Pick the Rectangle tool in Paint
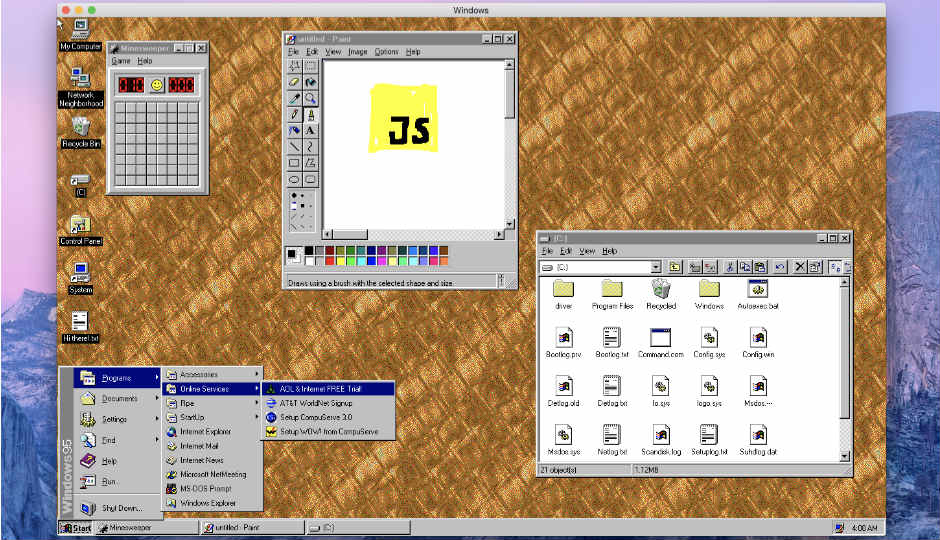 click(294, 163)
